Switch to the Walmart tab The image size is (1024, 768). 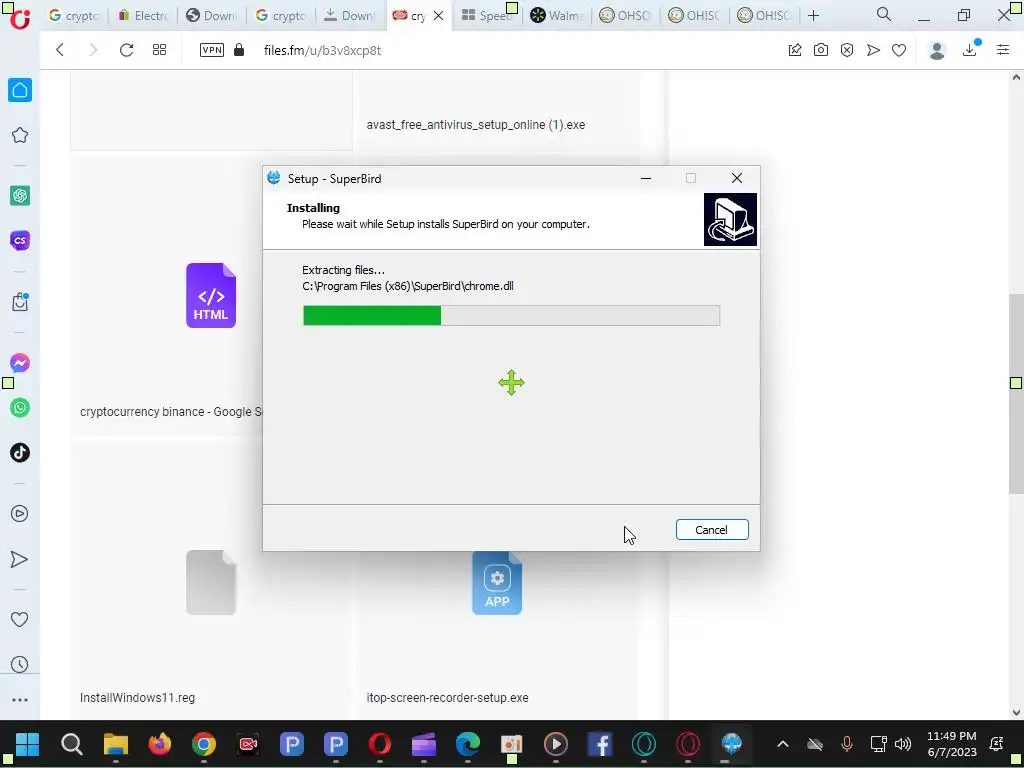[x=556, y=16]
